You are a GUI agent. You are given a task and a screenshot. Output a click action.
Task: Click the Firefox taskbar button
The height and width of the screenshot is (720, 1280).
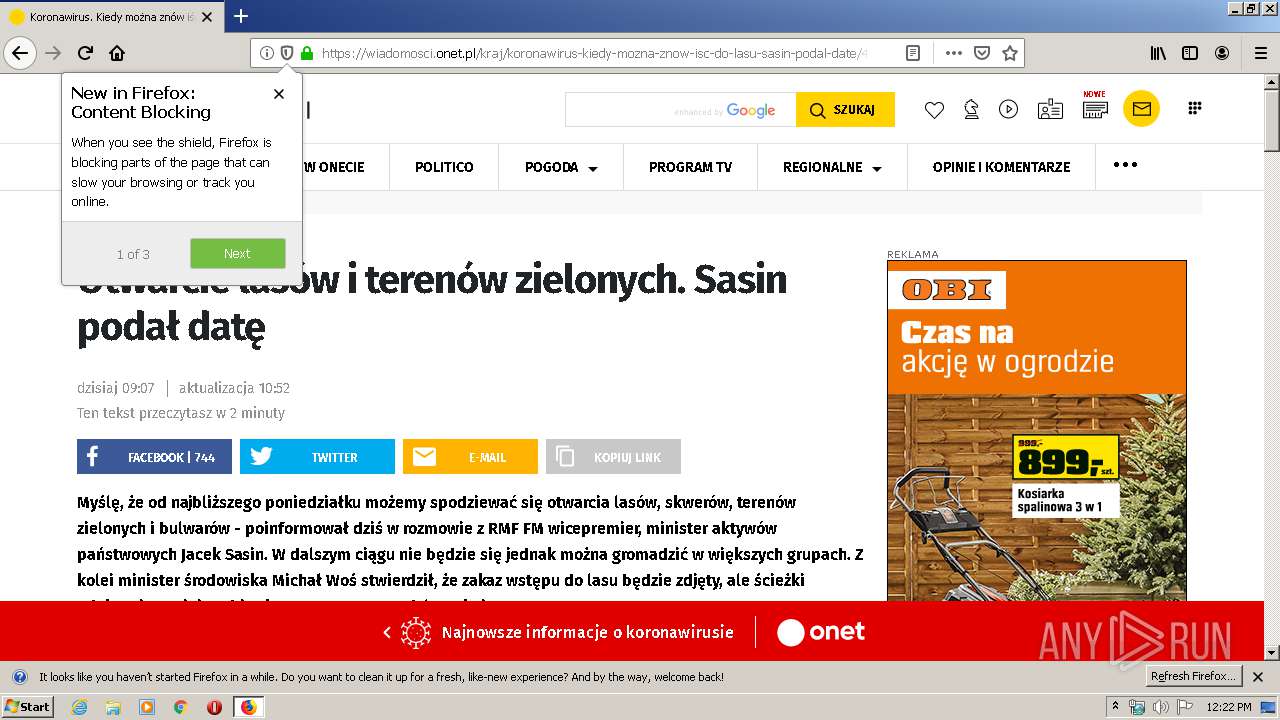click(x=248, y=707)
